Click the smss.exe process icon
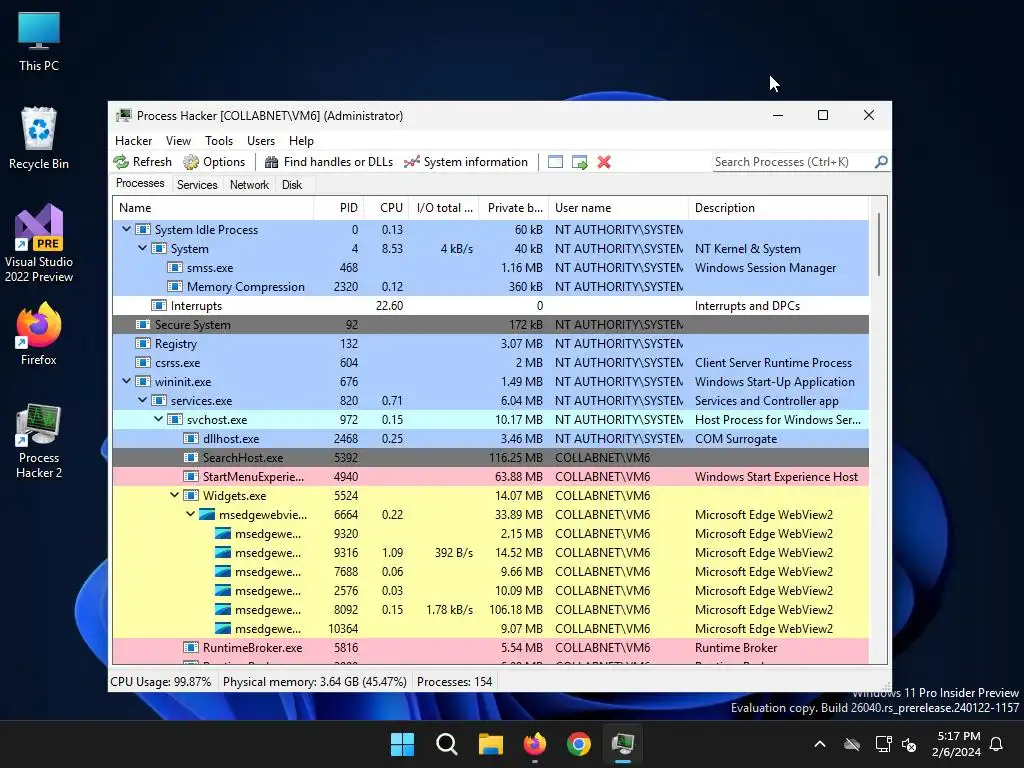The height and width of the screenshot is (768, 1024). 174,267
